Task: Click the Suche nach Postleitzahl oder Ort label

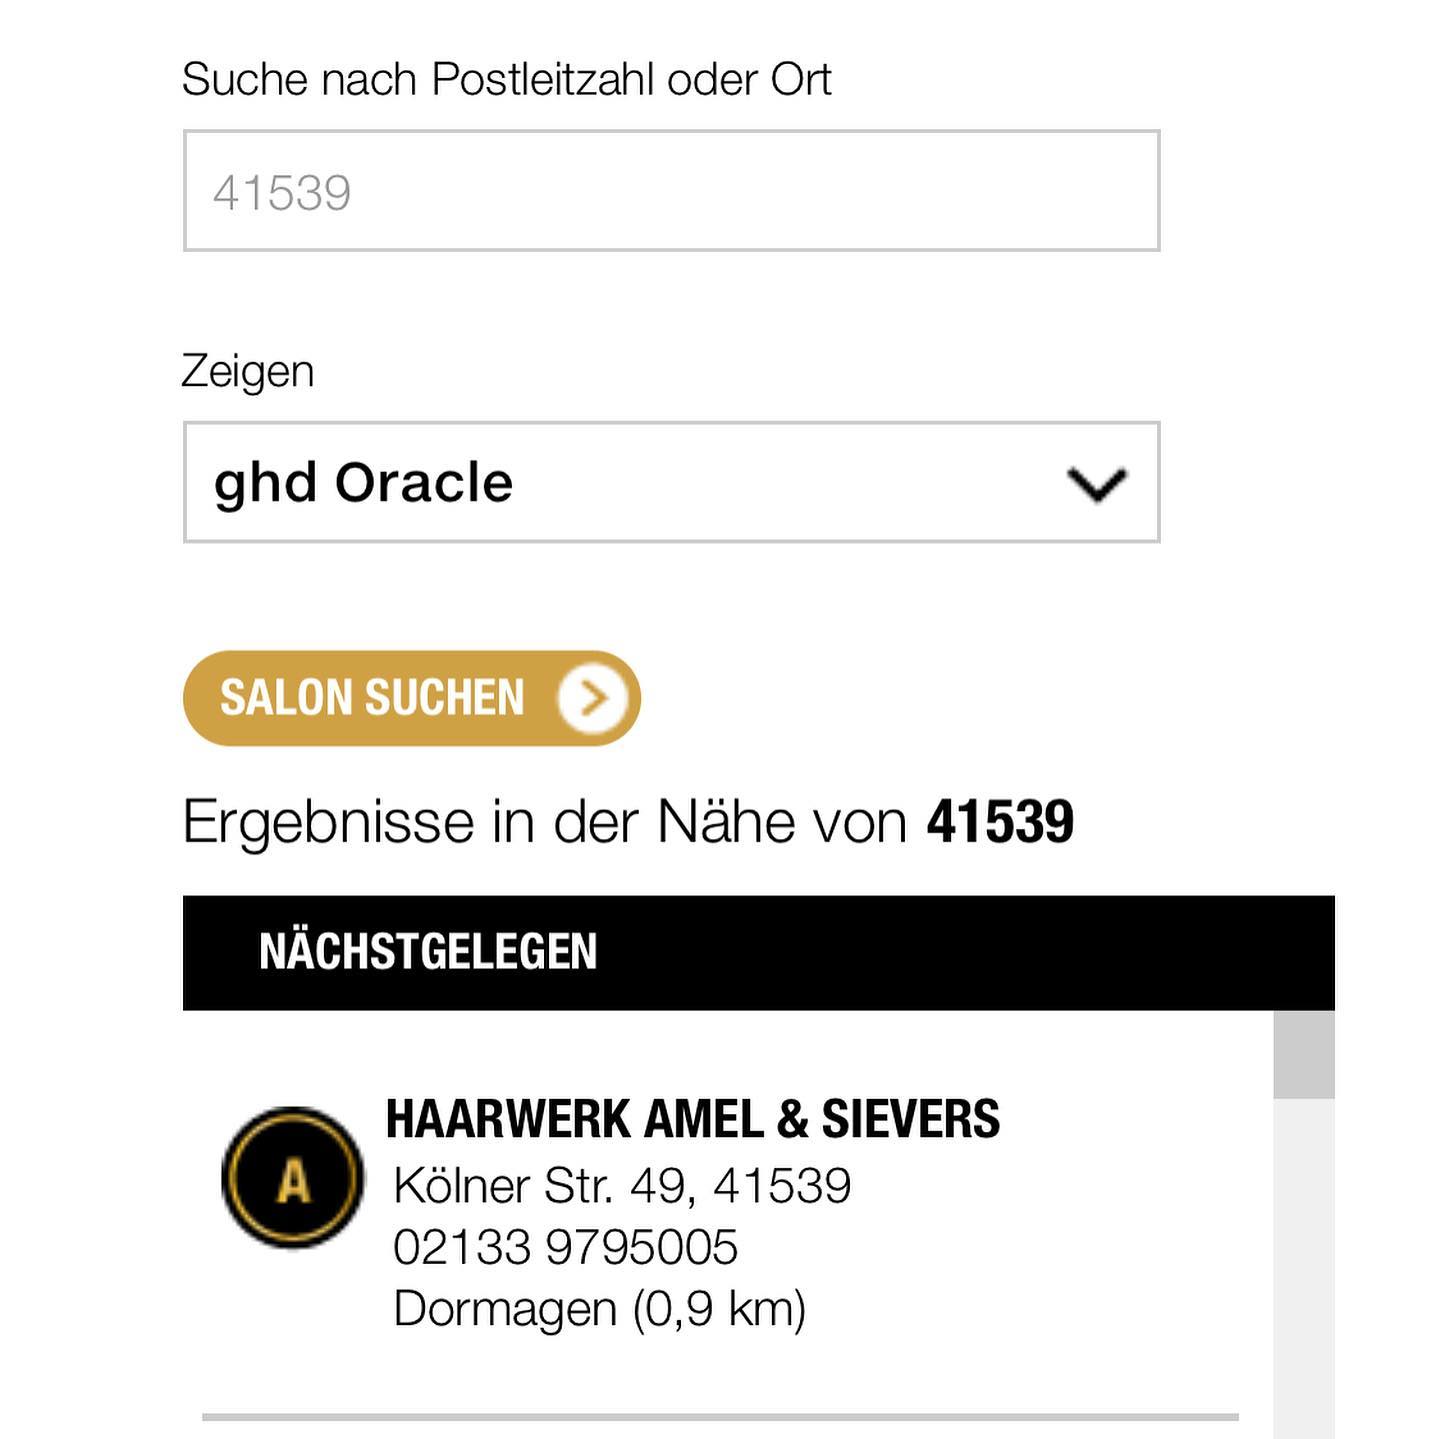Action: tap(506, 79)
